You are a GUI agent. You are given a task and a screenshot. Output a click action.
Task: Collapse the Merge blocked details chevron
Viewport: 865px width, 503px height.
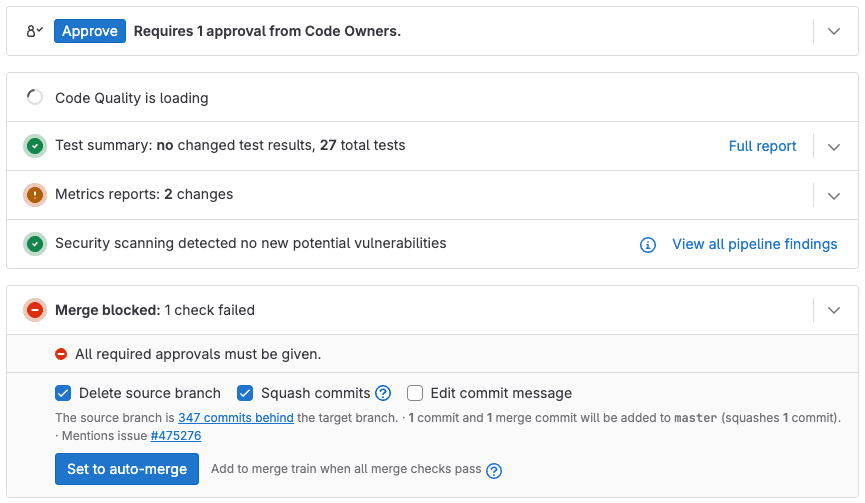click(x=834, y=311)
